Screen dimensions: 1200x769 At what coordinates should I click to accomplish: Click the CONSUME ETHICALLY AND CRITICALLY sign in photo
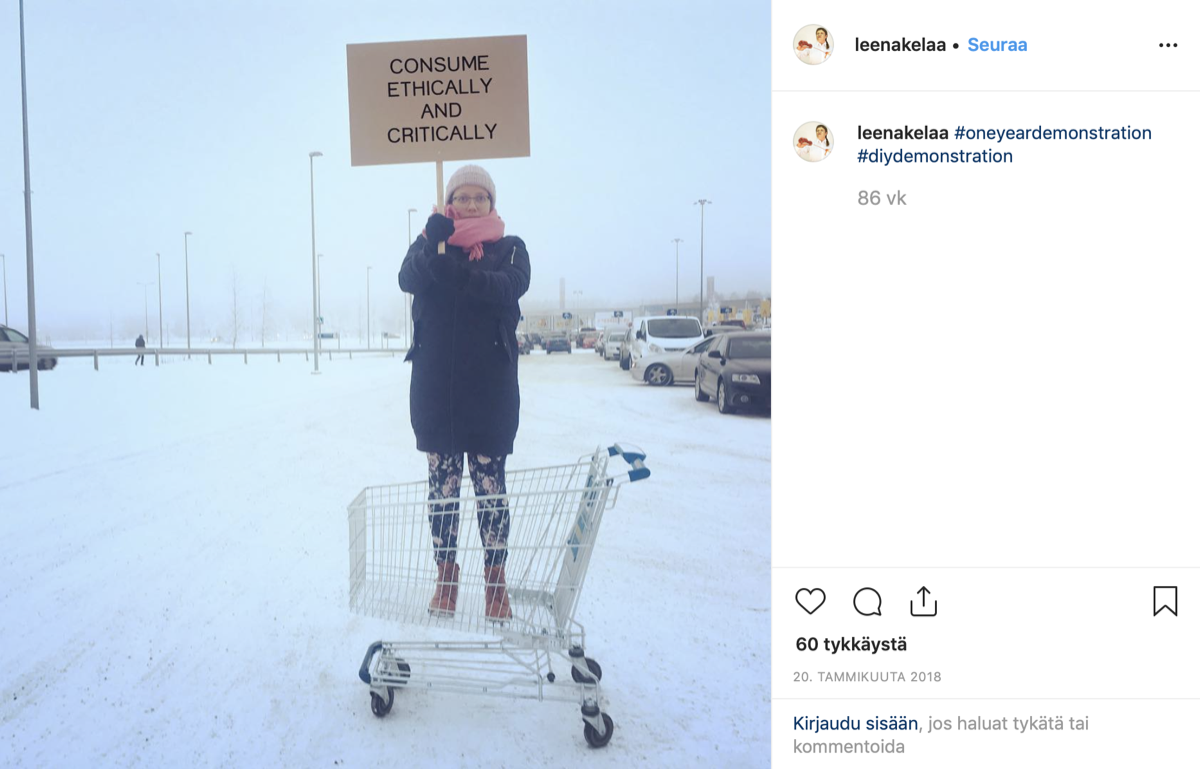pos(438,101)
